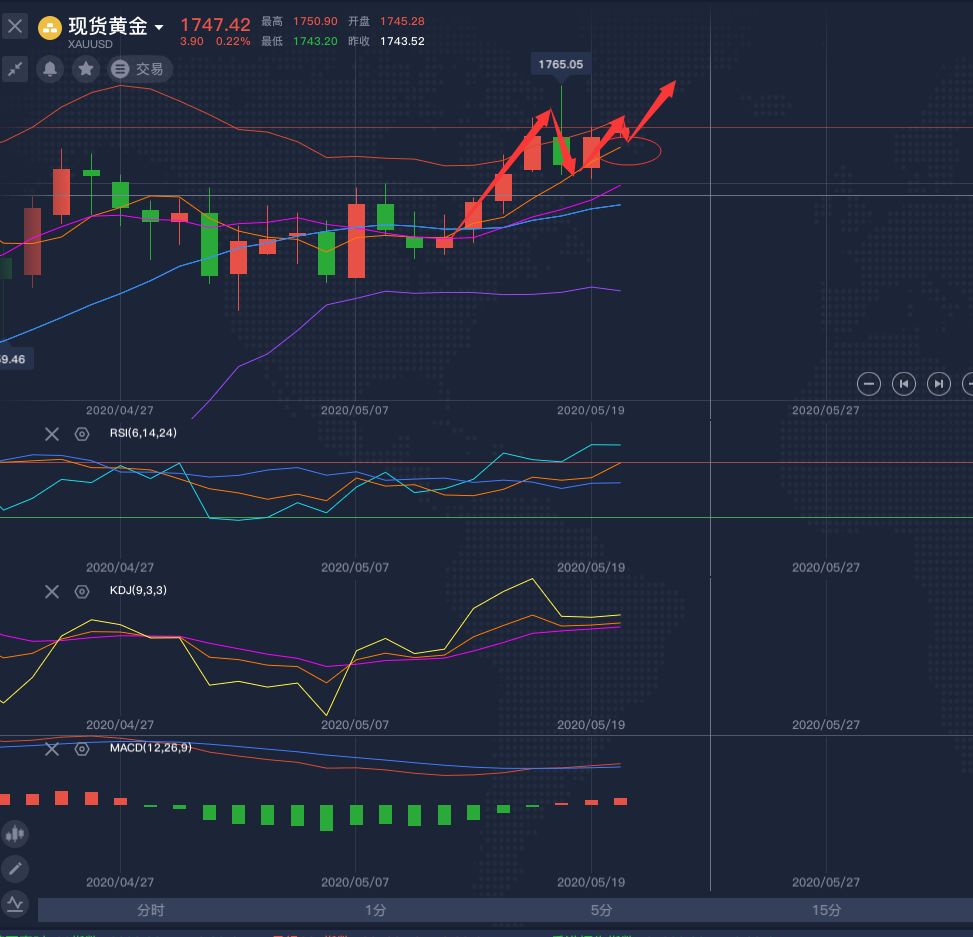Select the candlestick chart type icon
This screenshot has width=973, height=937.
coord(15,833)
